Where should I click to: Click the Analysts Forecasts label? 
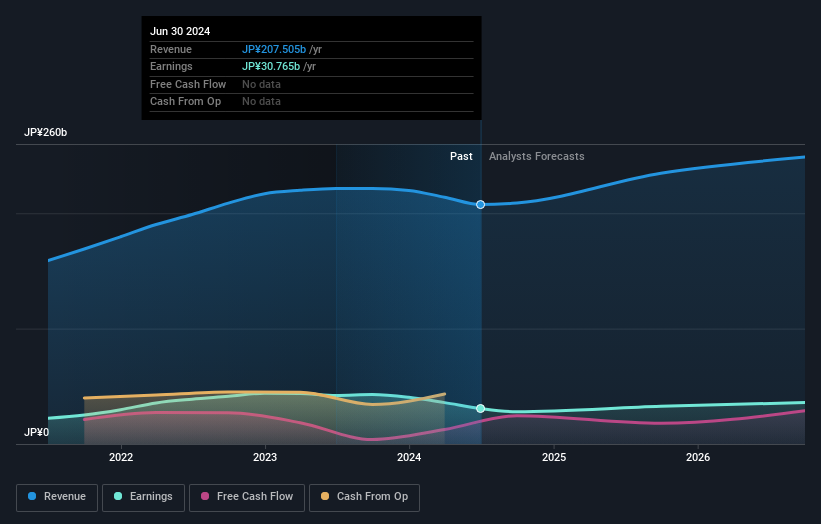537,156
